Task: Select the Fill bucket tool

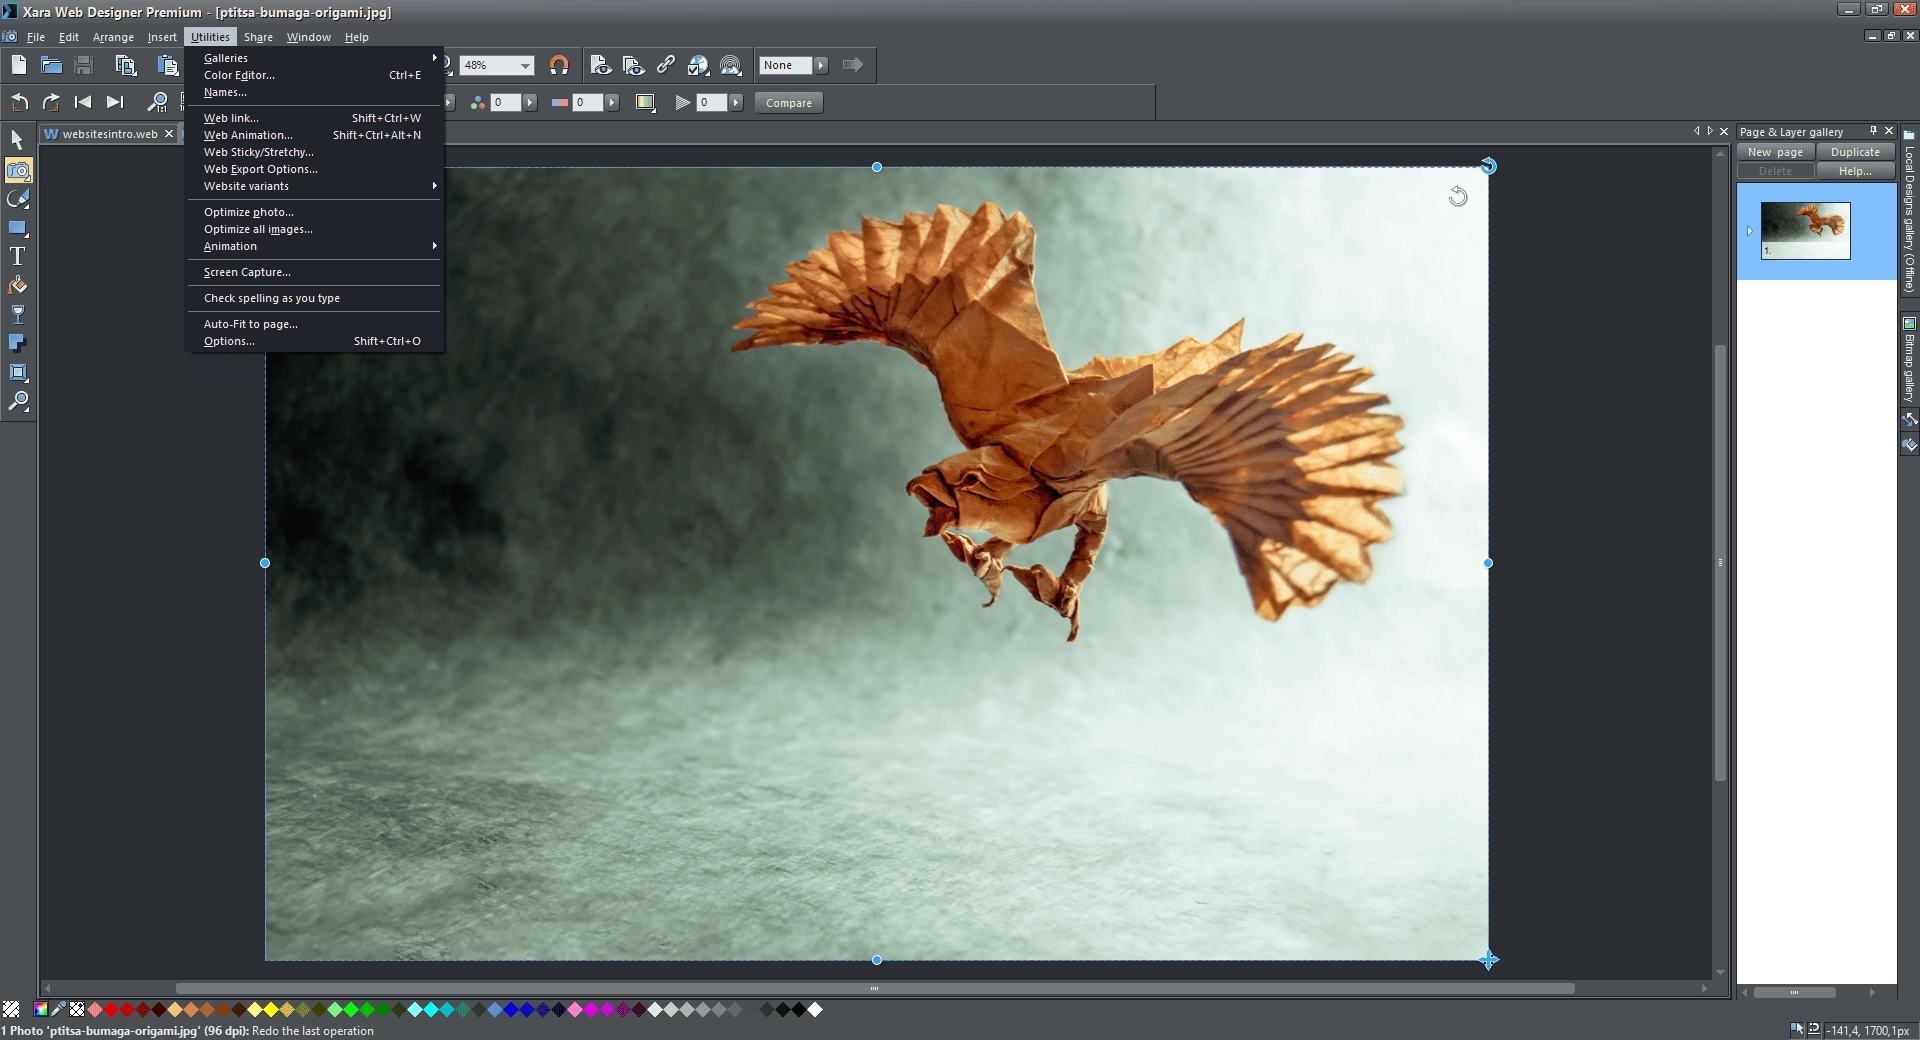Action: 18,286
